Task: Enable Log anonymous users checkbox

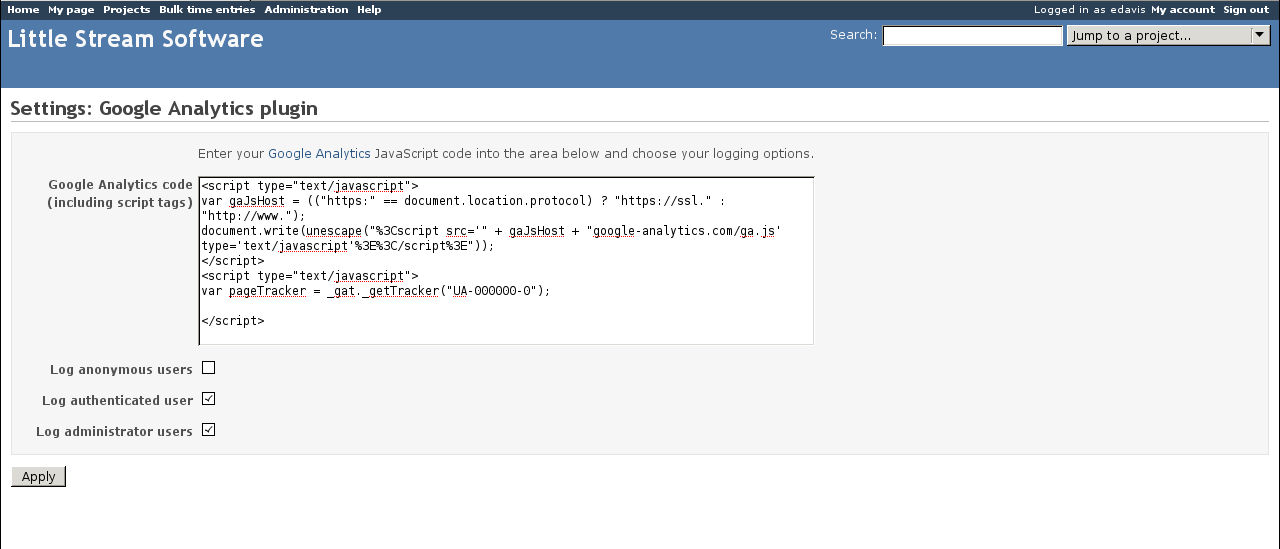Action: [208, 368]
